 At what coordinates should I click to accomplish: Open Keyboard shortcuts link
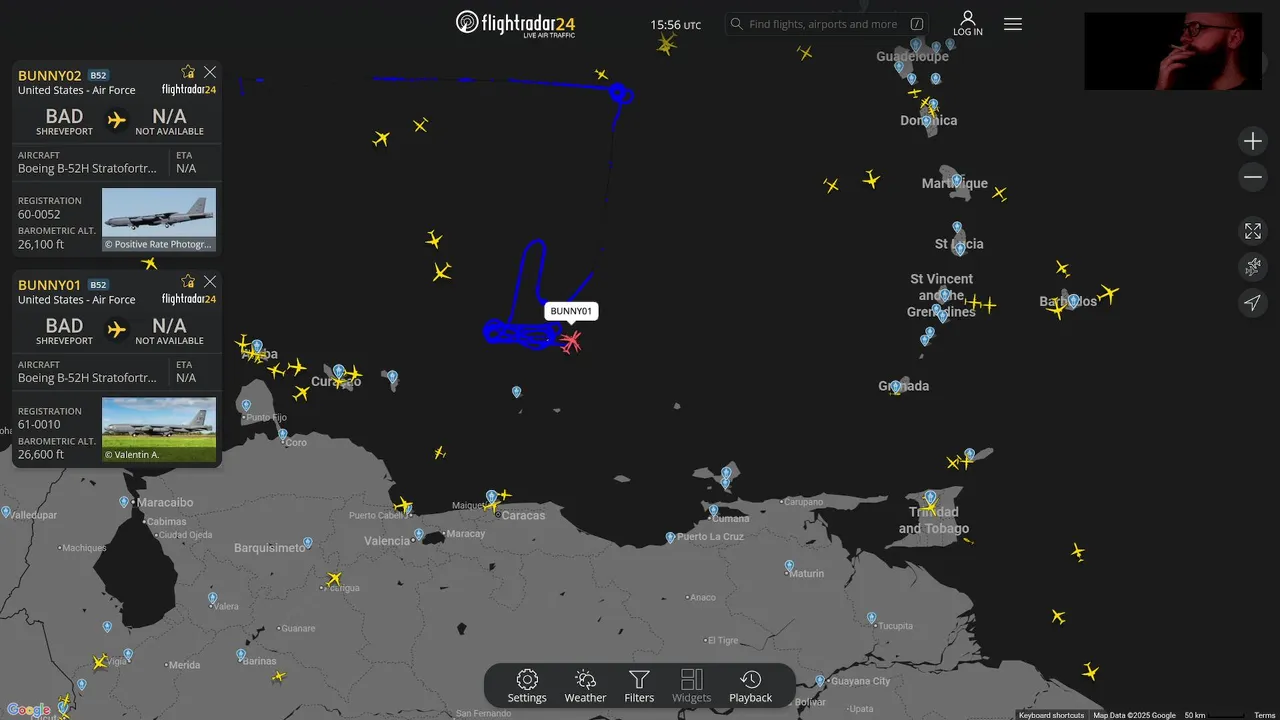click(1052, 715)
